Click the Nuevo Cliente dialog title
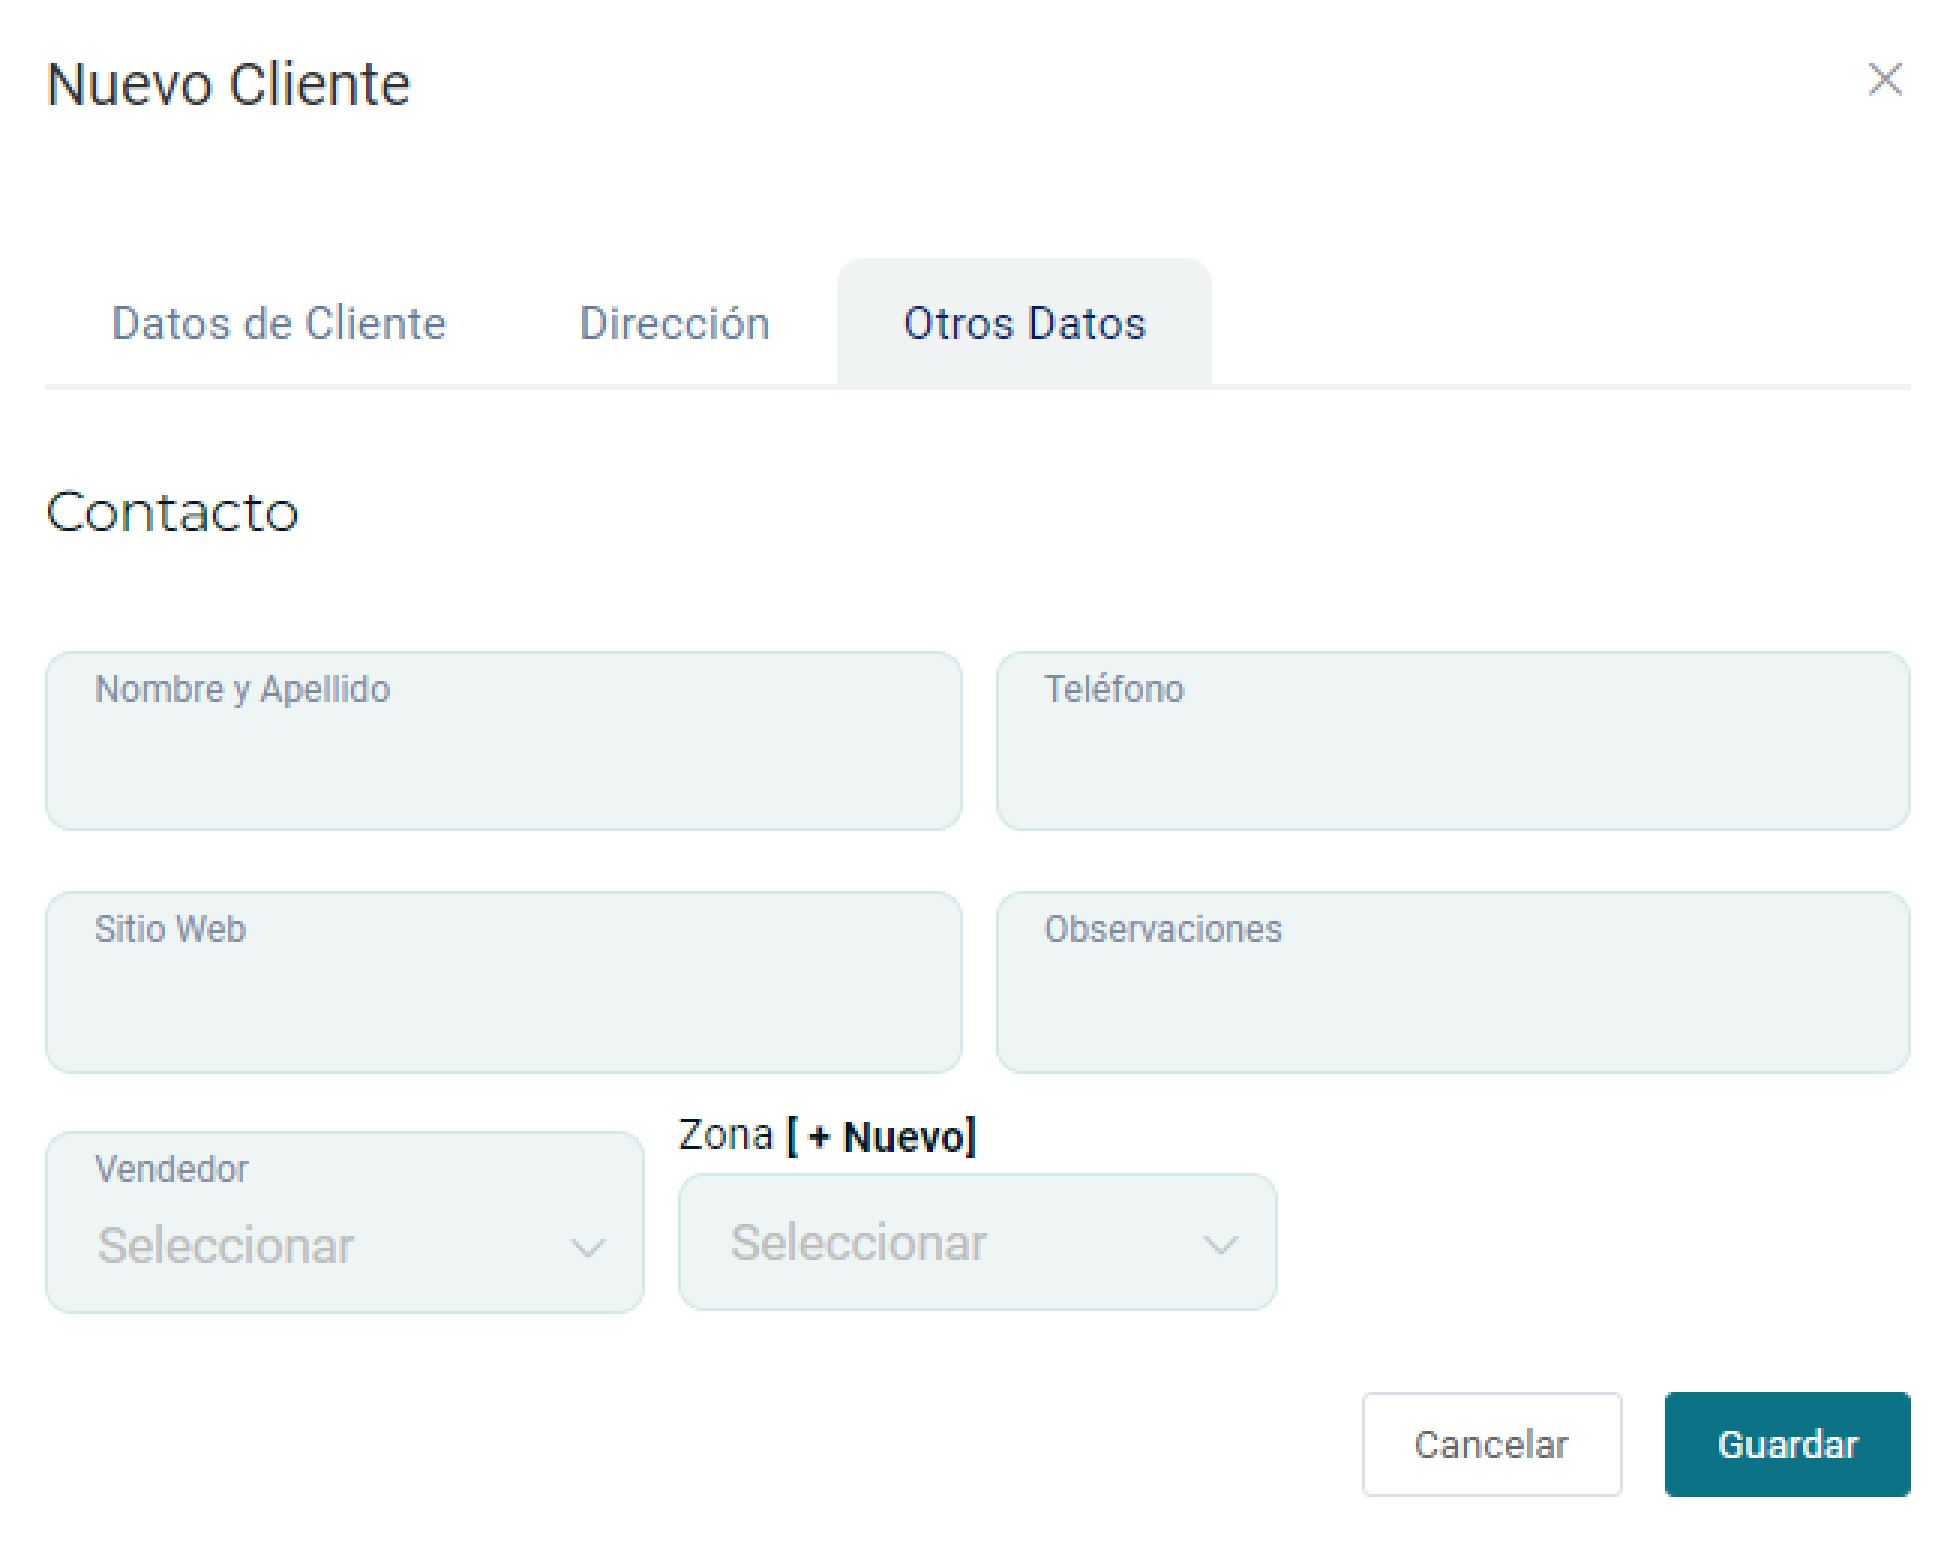Screen dimensions: 1956x1560 click(228, 84)
